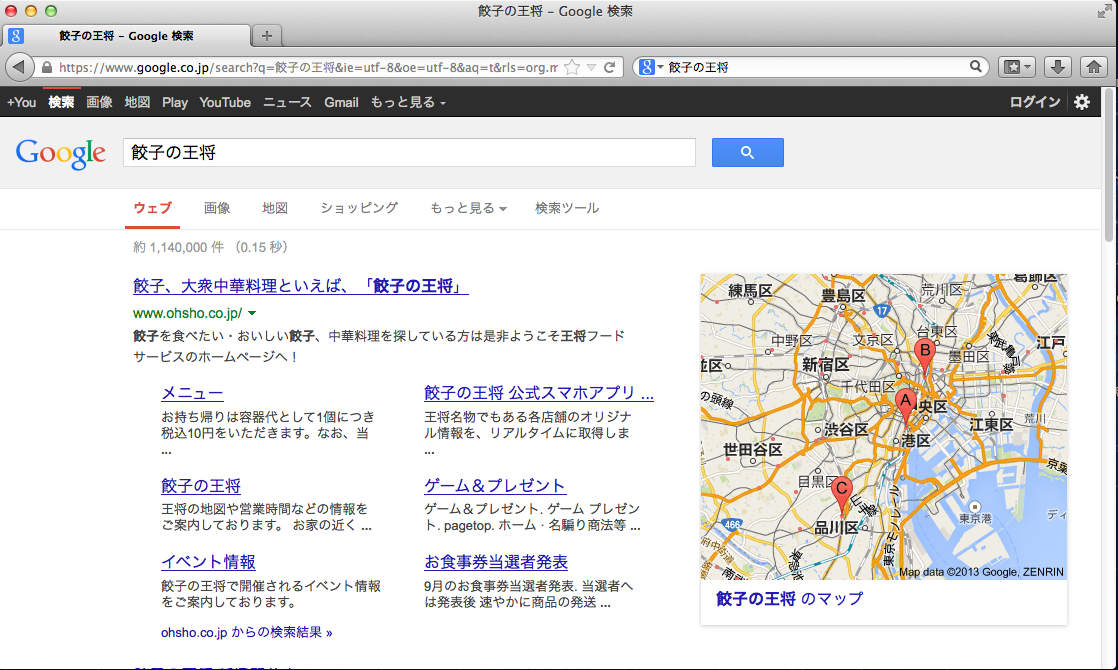Open the downloads arrow button
The image size is (1118, 670).
tap(1058, 67)
